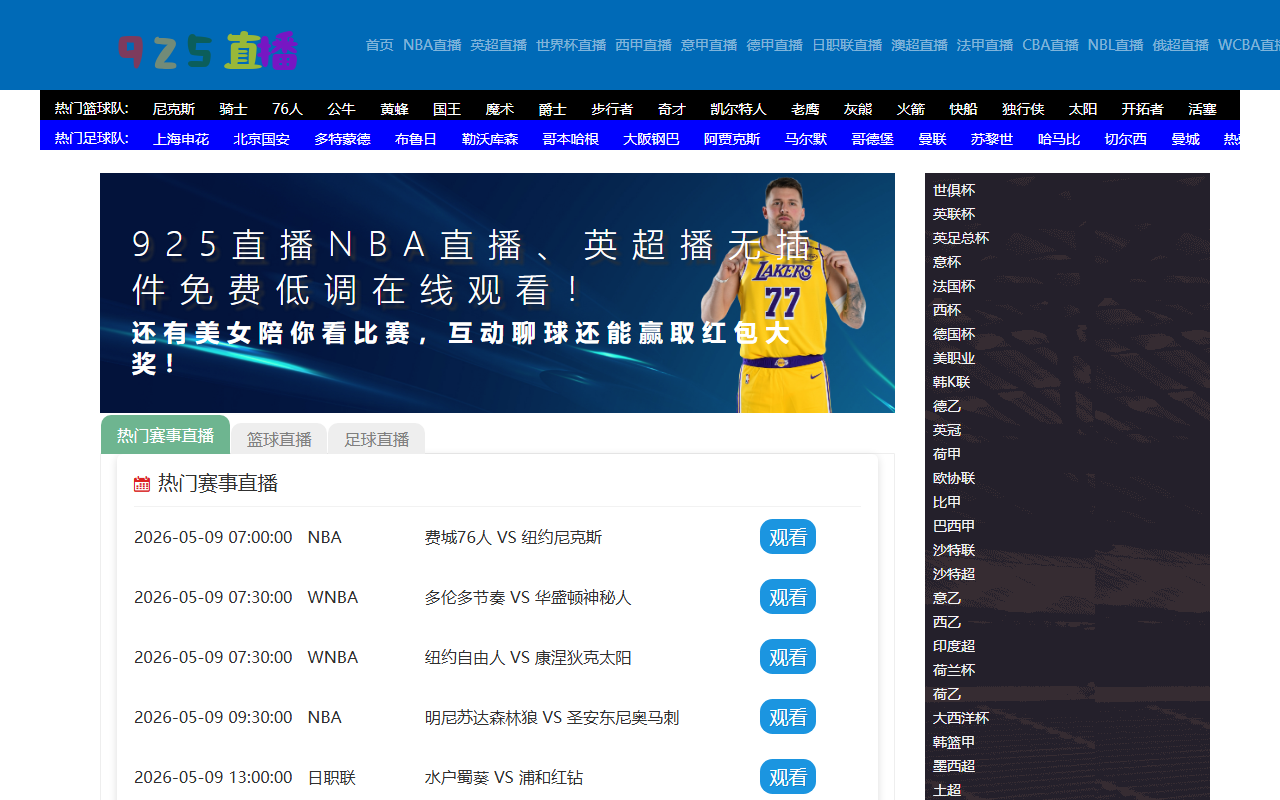Open 国王 team link
This screenshot has width=1280, height=800.
coord(447,109)
